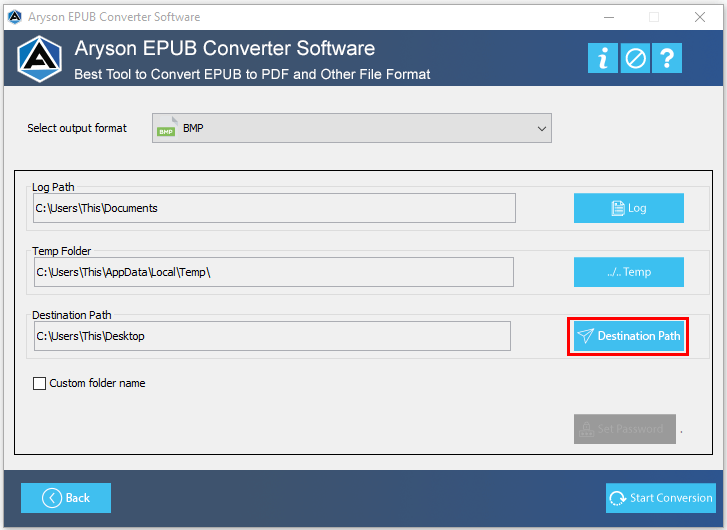The image size is (727, 530).
Task: Click the 'Destination Path' group label
Action: coord(72,315)
